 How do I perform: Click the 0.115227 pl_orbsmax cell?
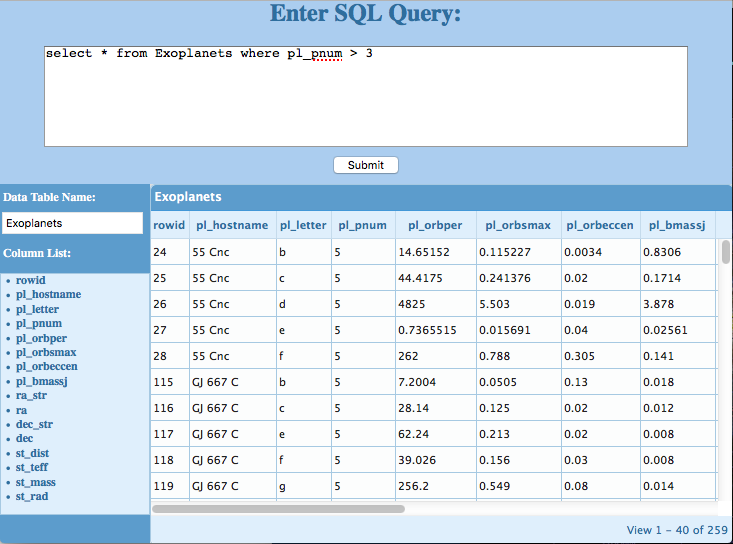click(x=519, y=252)
